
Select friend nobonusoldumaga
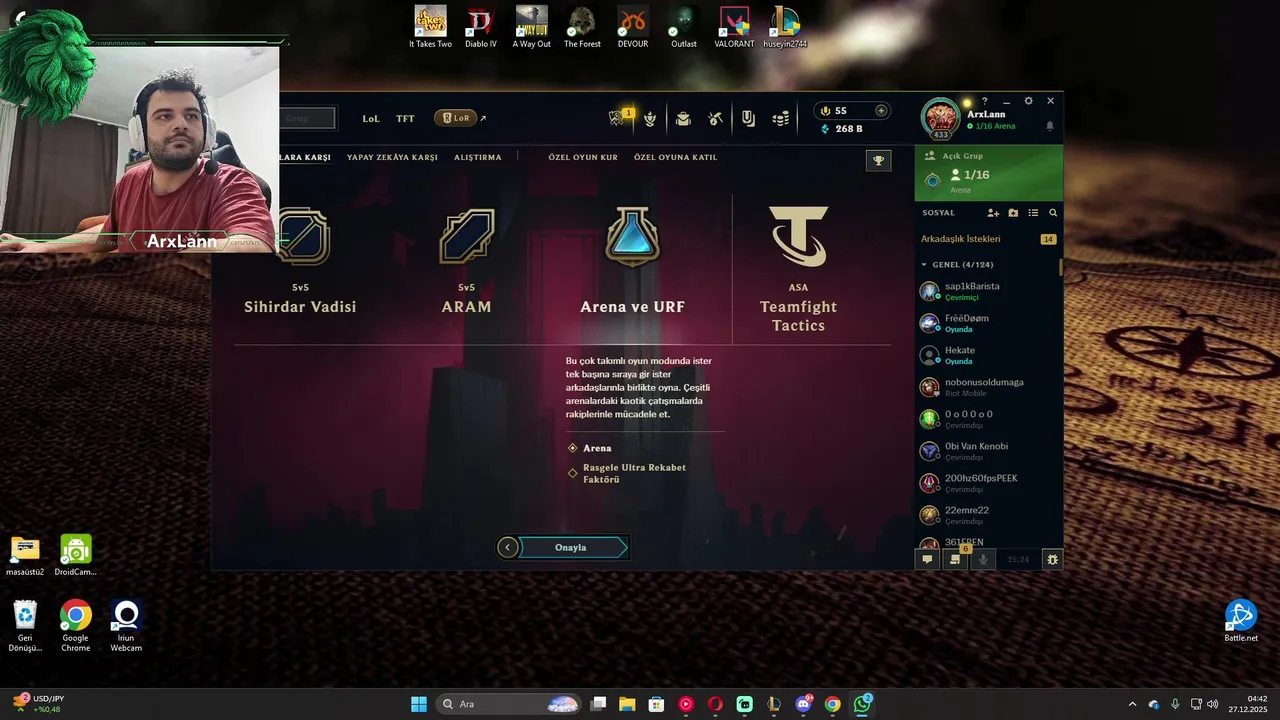pyautogui.click(x=988, y=387)
